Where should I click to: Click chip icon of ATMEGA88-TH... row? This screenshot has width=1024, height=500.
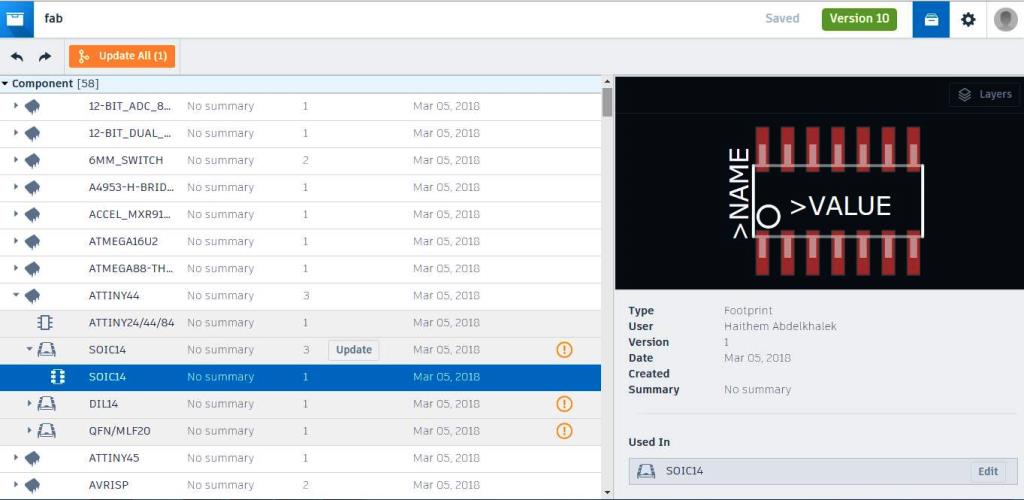32,268
